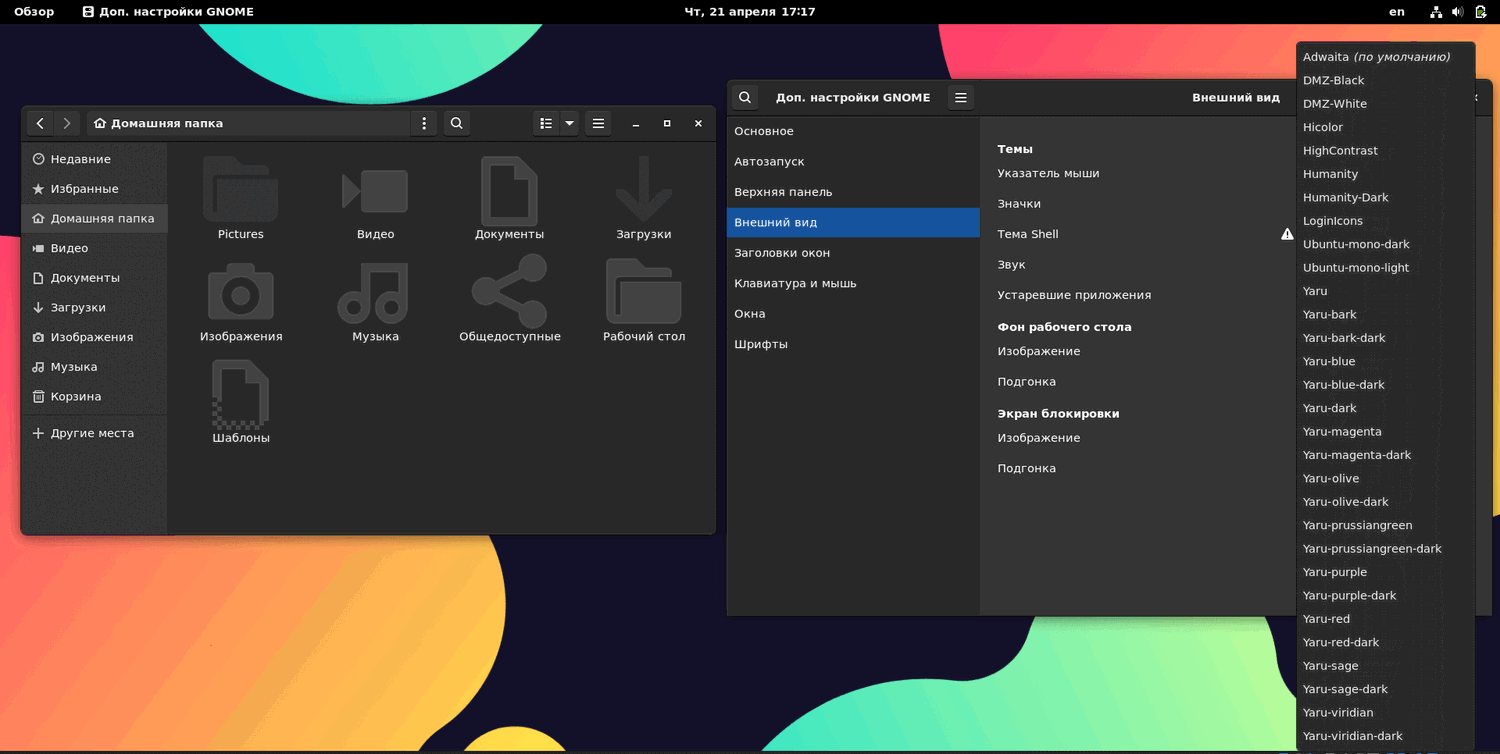
Task: Open the network status icon in top bar
Action: coord(1436,12)
